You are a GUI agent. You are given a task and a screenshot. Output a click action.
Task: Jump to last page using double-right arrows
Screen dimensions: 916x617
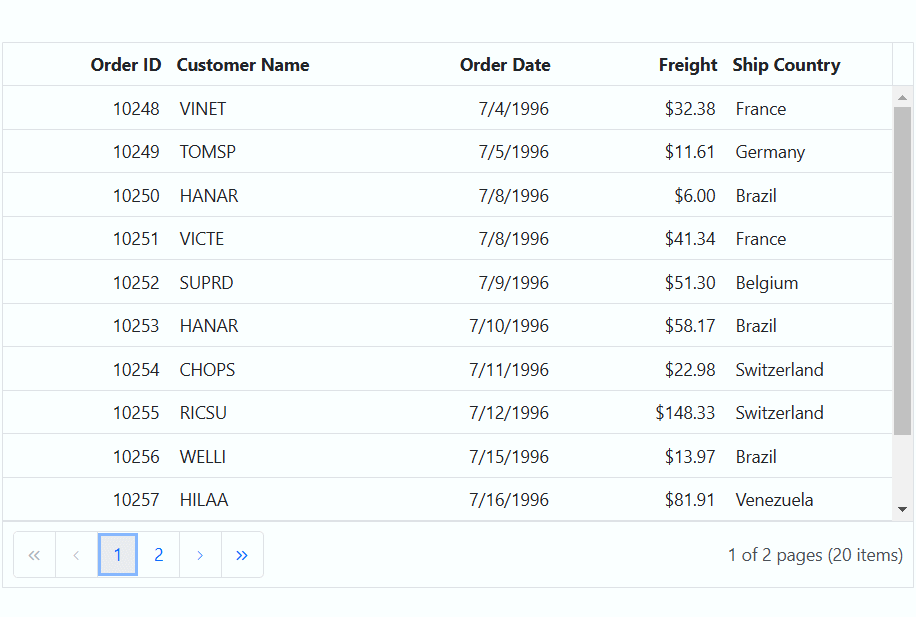coord(242,554)
